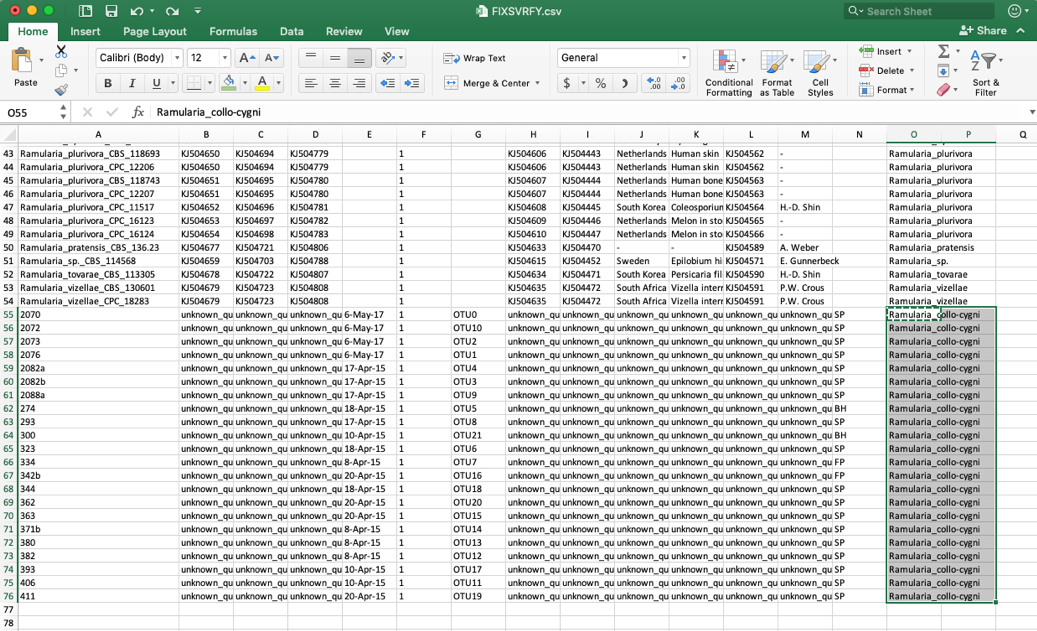1037x631 pixels.
Task: Apply the currency dollar format
Action: click(567, 83)
